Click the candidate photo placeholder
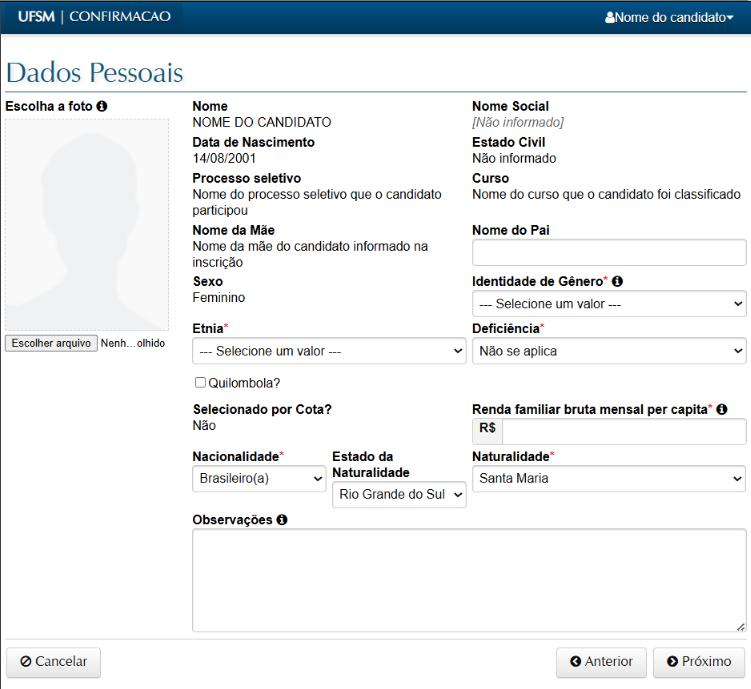The width and height of the screenshot is (751, 689). tap(87, 224)
